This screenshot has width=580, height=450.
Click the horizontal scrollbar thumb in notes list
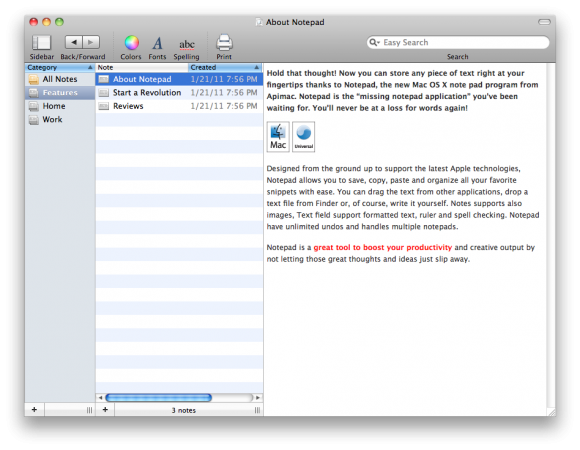(x=159, y=397)
